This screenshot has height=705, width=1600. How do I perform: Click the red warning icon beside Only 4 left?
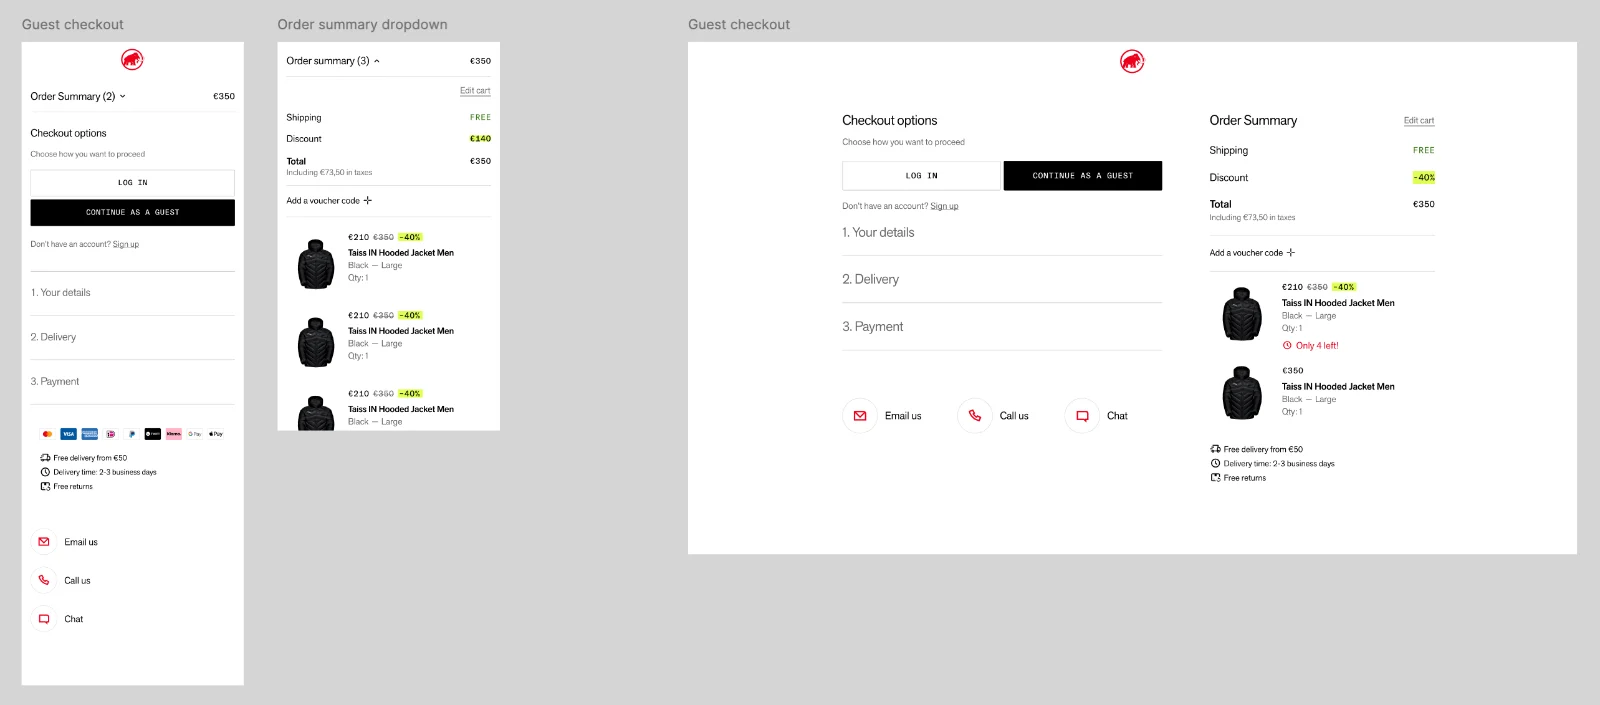click(1287, 345)
